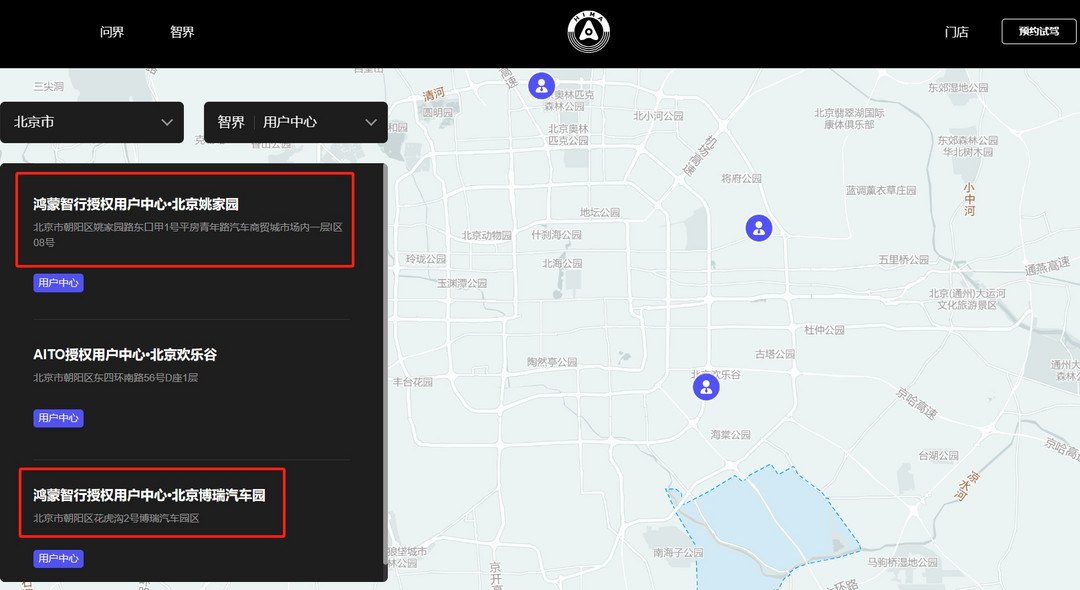
Task: Expand the 北京市 city dropdown
Action: point(92,123)
